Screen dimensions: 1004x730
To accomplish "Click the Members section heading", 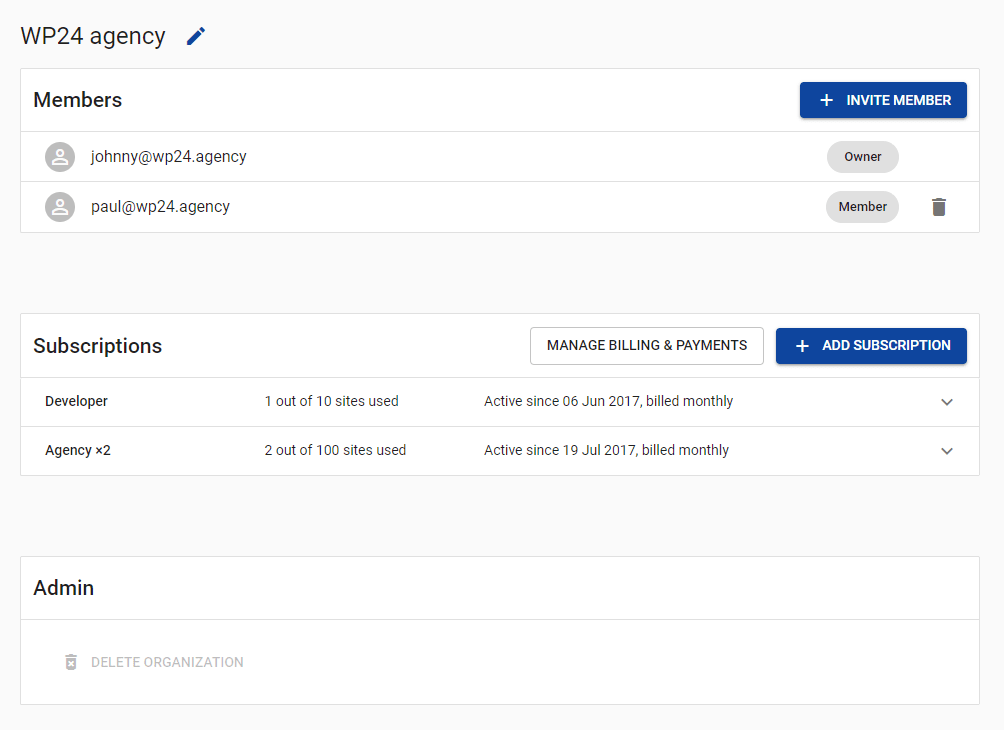I will pyautogui.click(x=77, y=100).
